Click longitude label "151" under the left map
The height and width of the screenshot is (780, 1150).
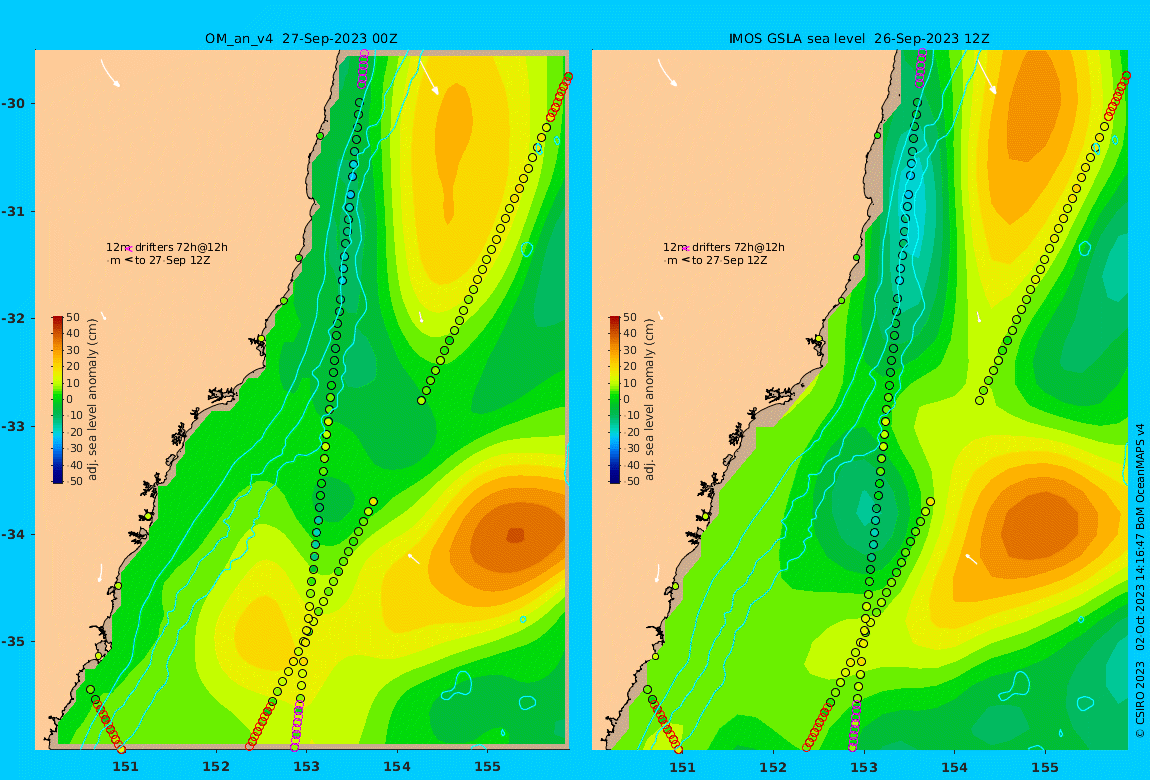[125, 767]
